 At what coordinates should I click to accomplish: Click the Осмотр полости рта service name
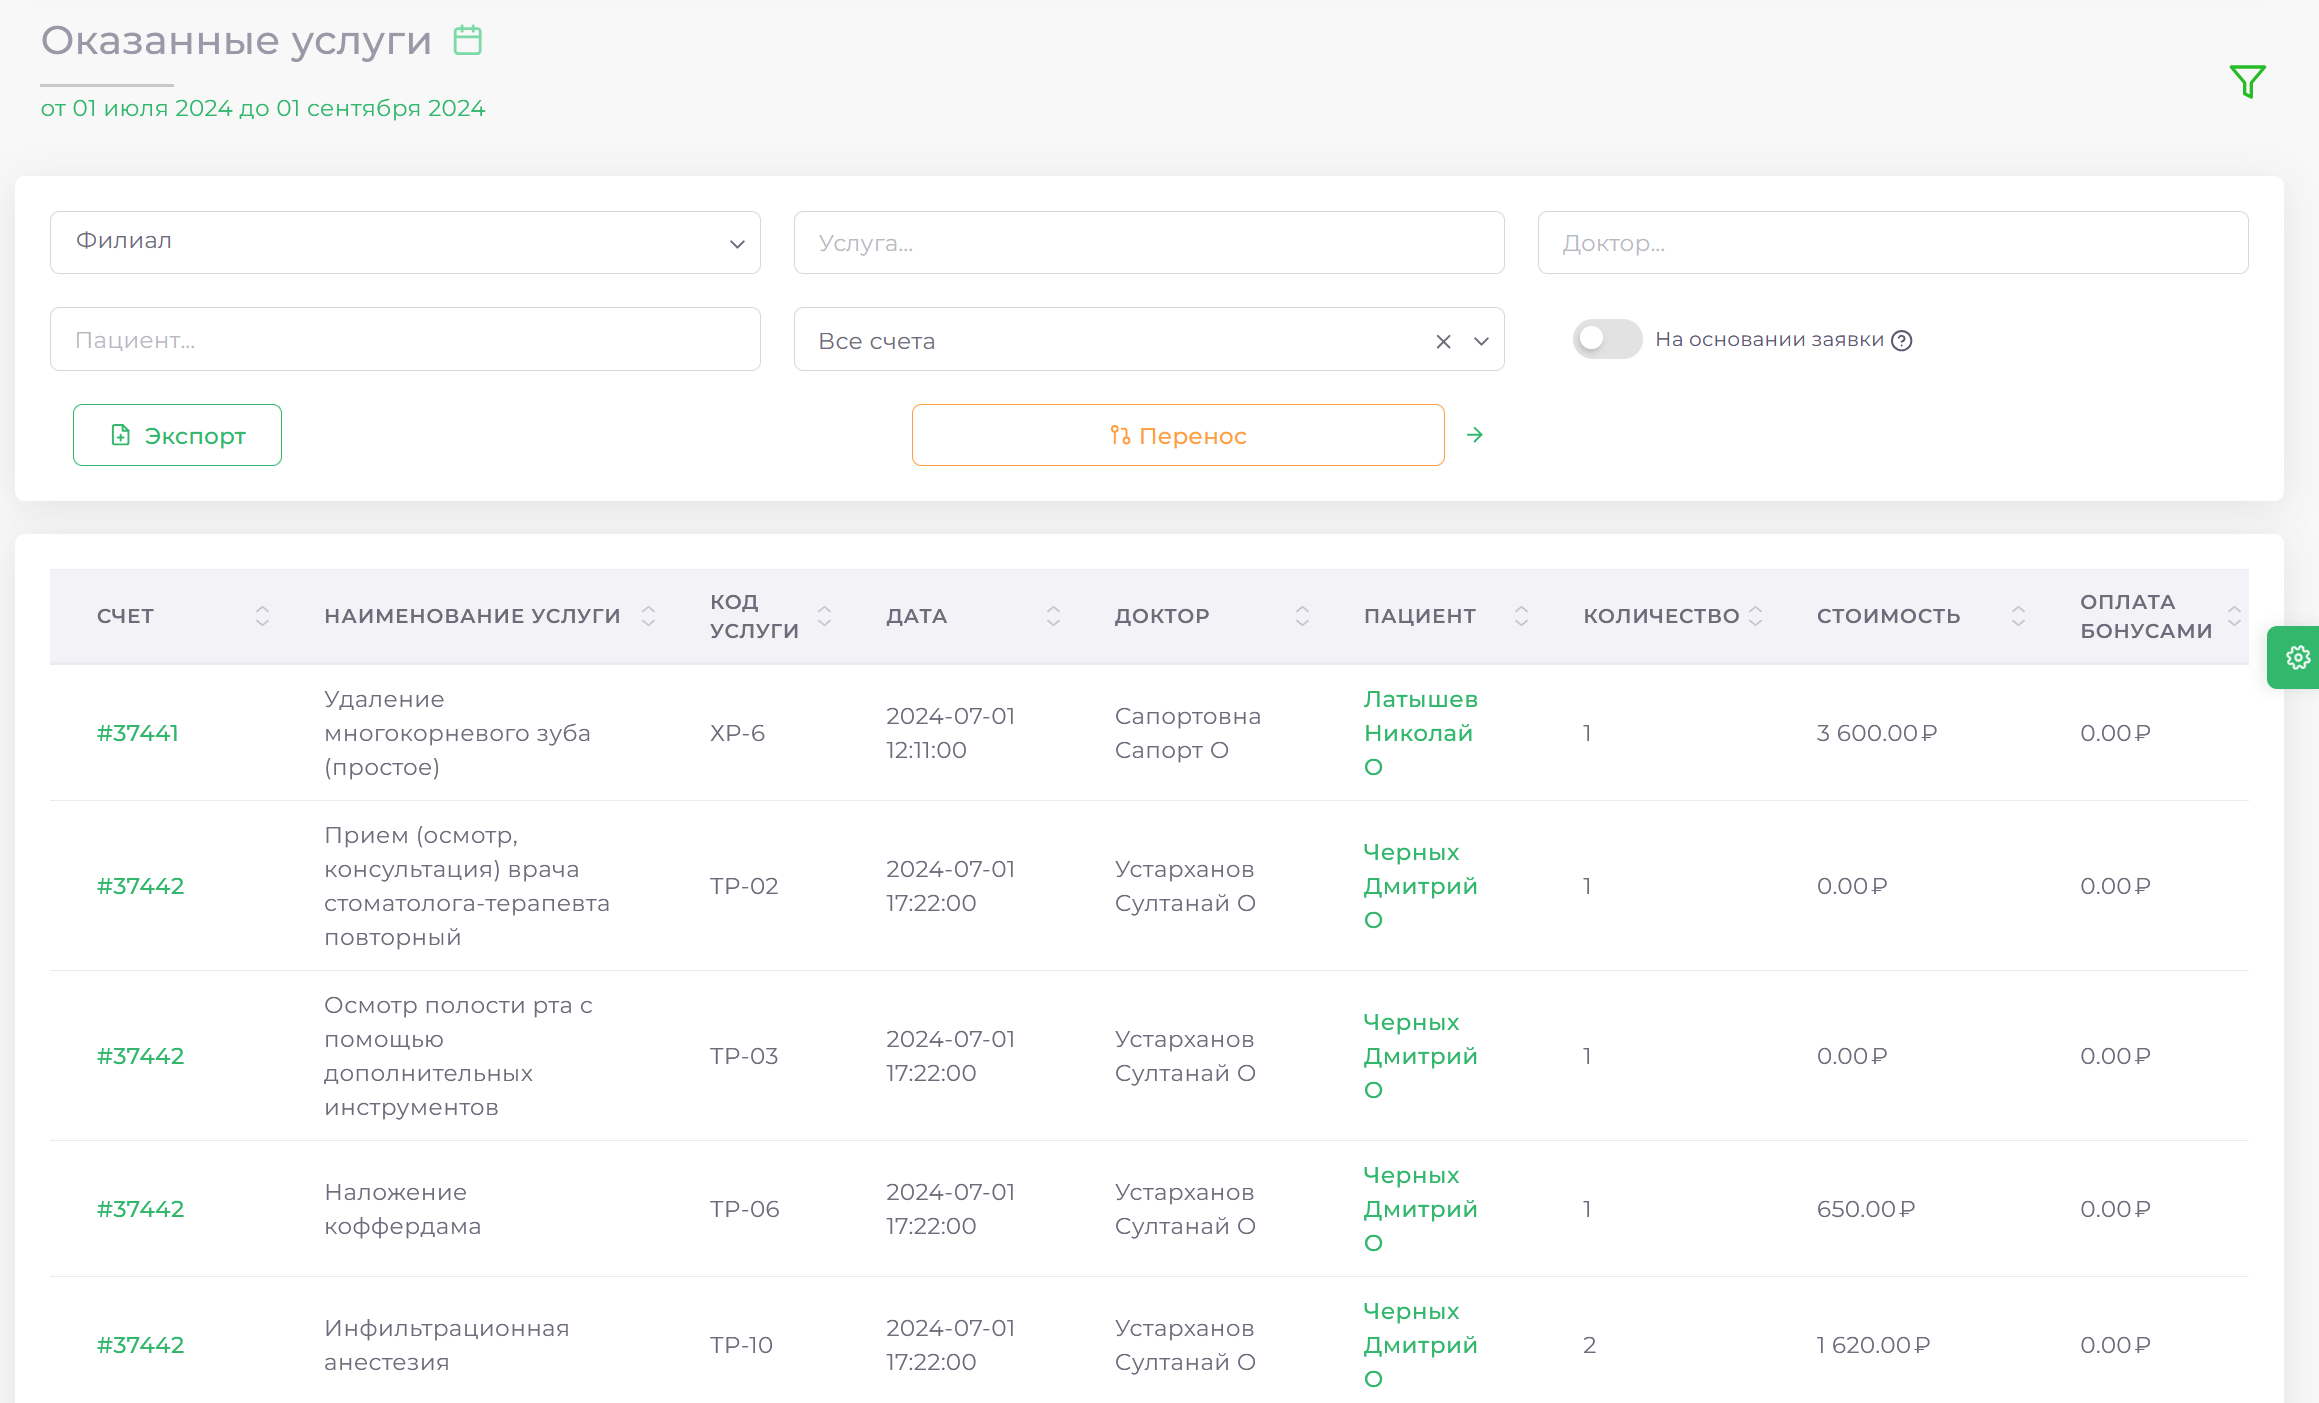tap(458, 1056)
